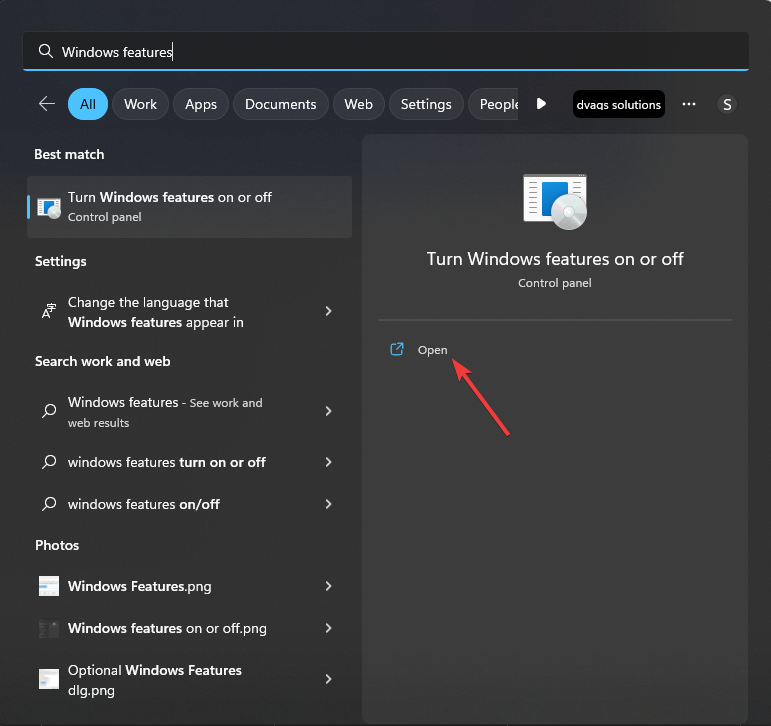This screenshot has width=771, height=726.
Task: Click Open in the preview pane
Action: (x=432, y=350)
